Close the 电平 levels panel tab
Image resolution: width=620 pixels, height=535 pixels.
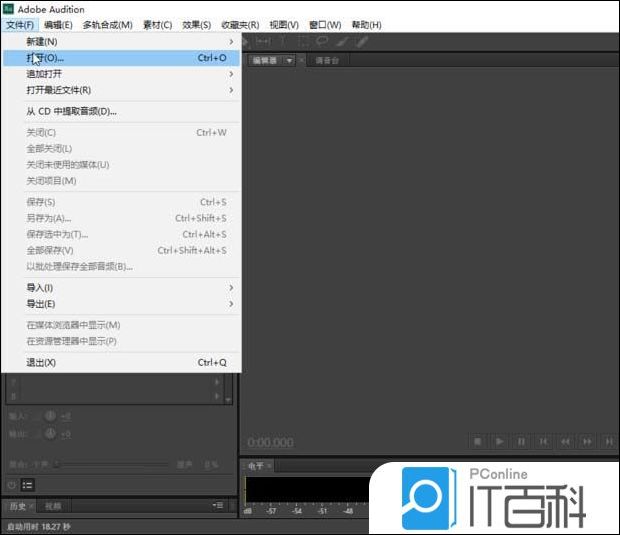pyautogui.click(x=270, y=466)
